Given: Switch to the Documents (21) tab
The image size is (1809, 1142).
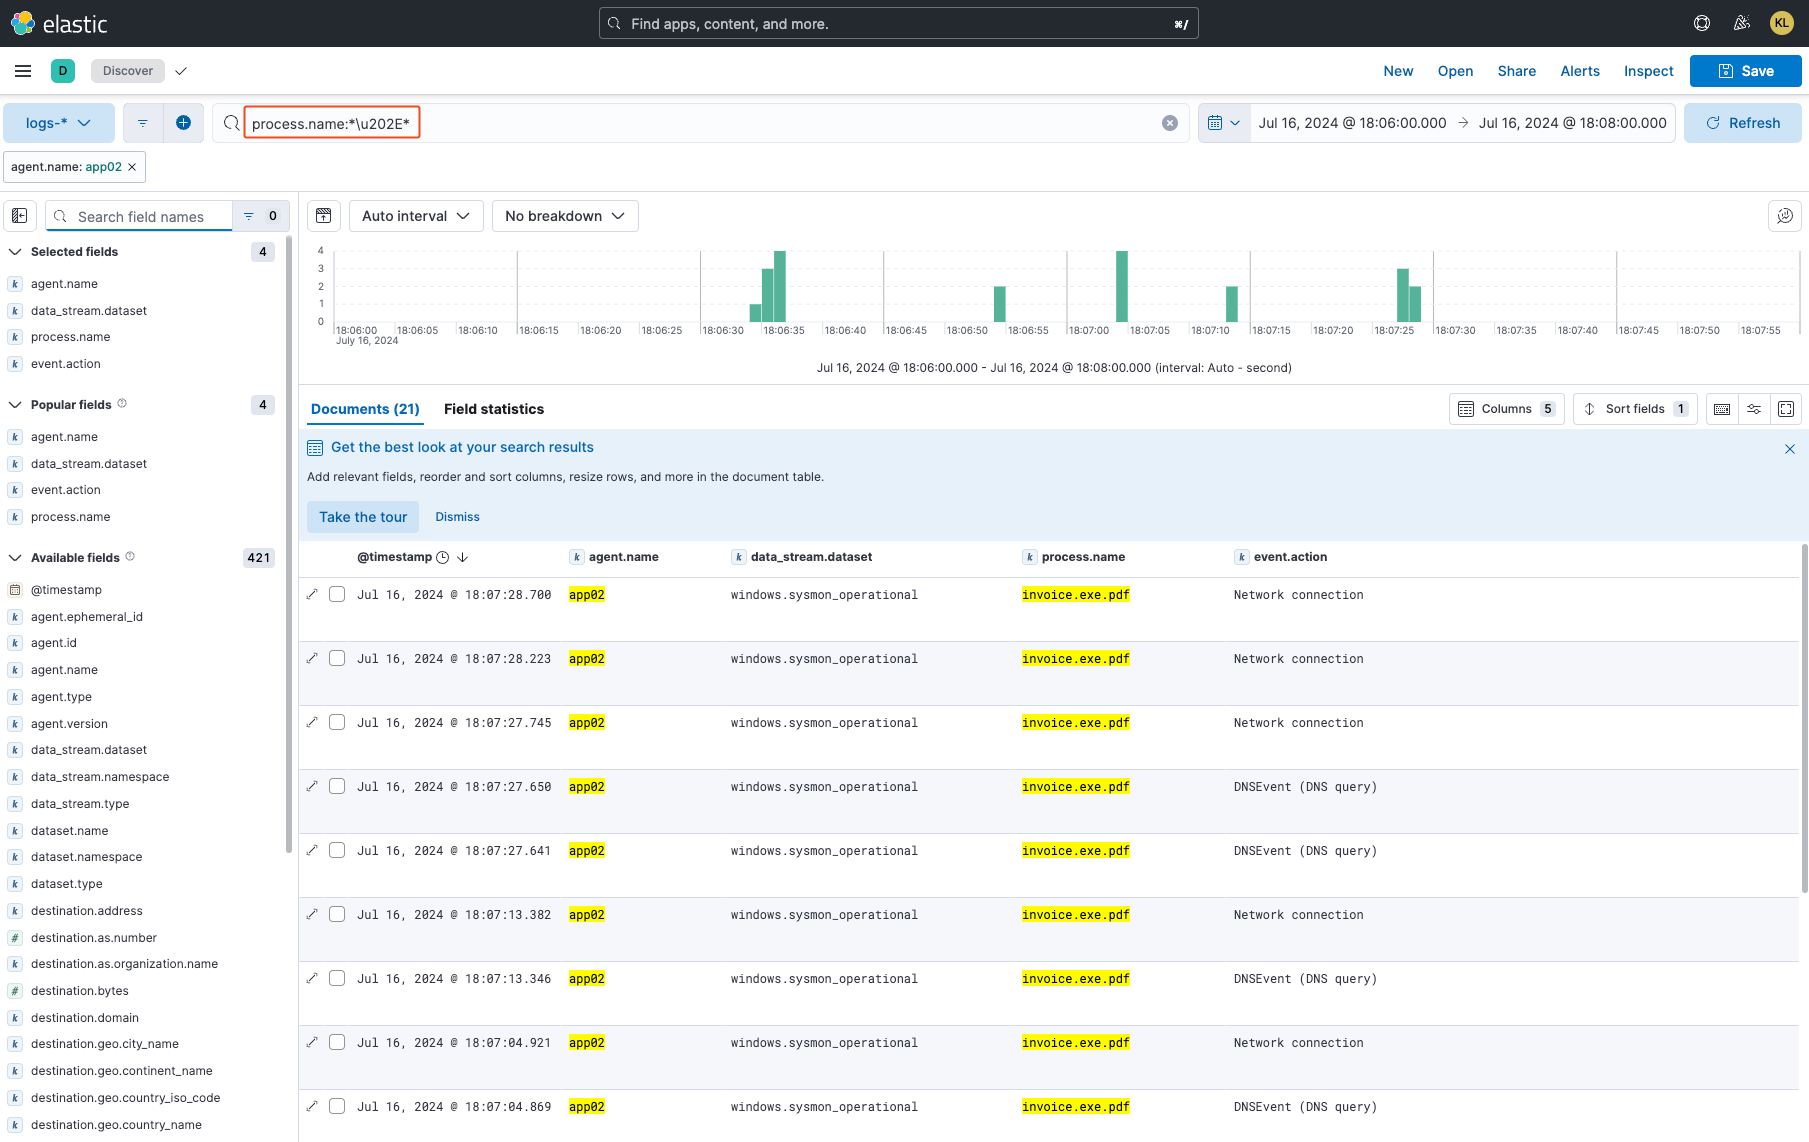Looking at the screenshot, I should (365, 409).
